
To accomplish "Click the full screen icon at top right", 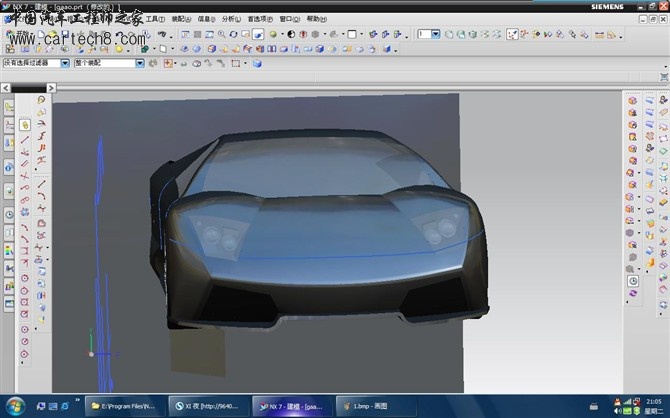I will (664, 77).
